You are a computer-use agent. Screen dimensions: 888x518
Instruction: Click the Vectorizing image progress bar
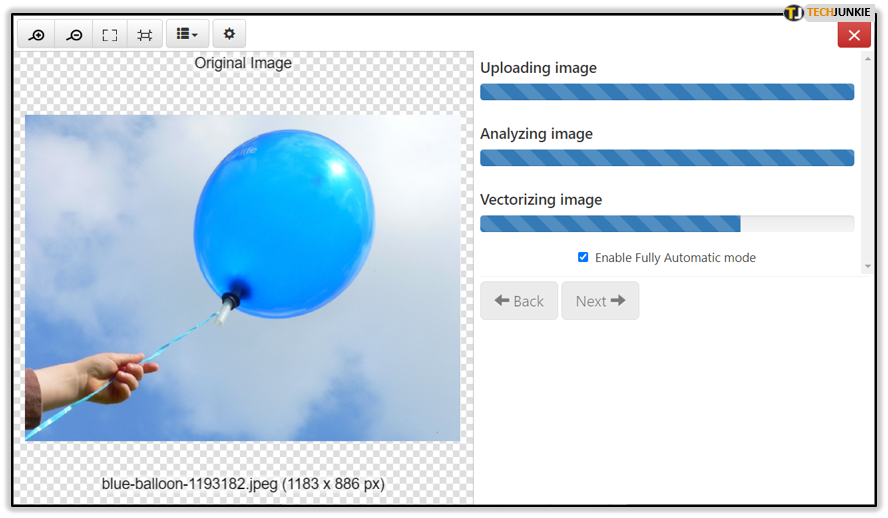point(667,224)
